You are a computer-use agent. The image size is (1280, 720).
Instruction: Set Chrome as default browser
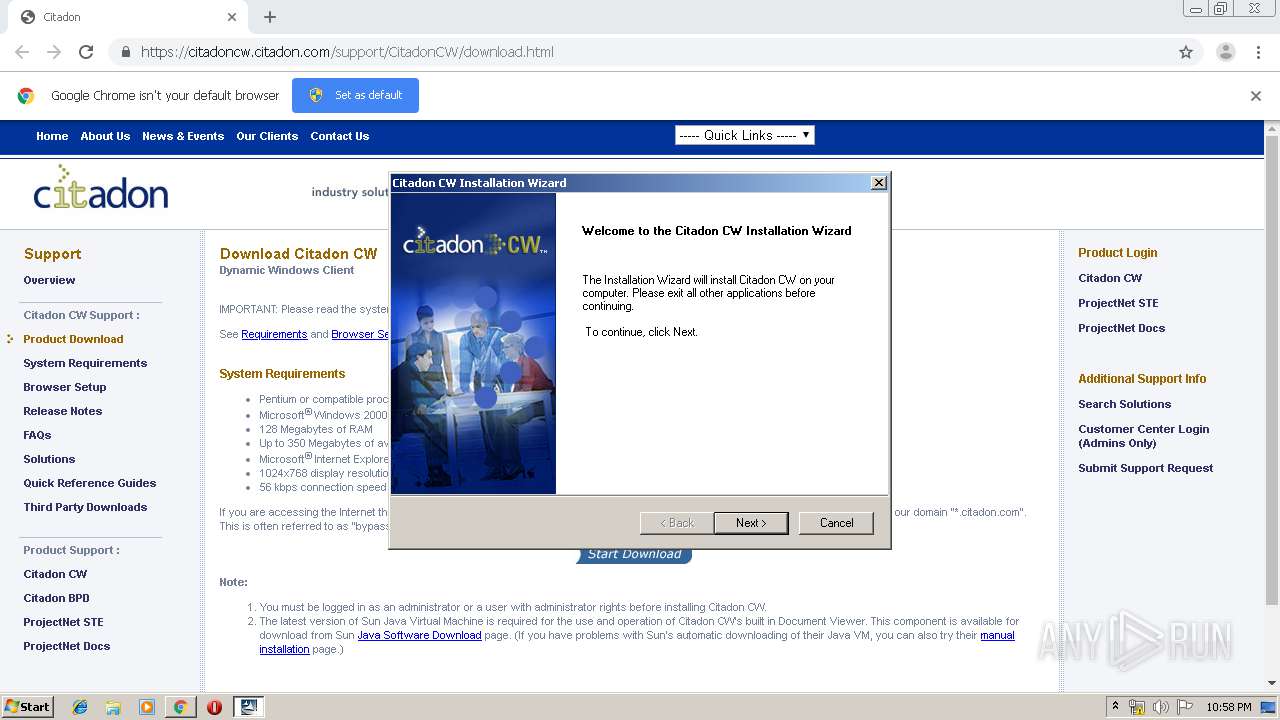pos(355,96)
